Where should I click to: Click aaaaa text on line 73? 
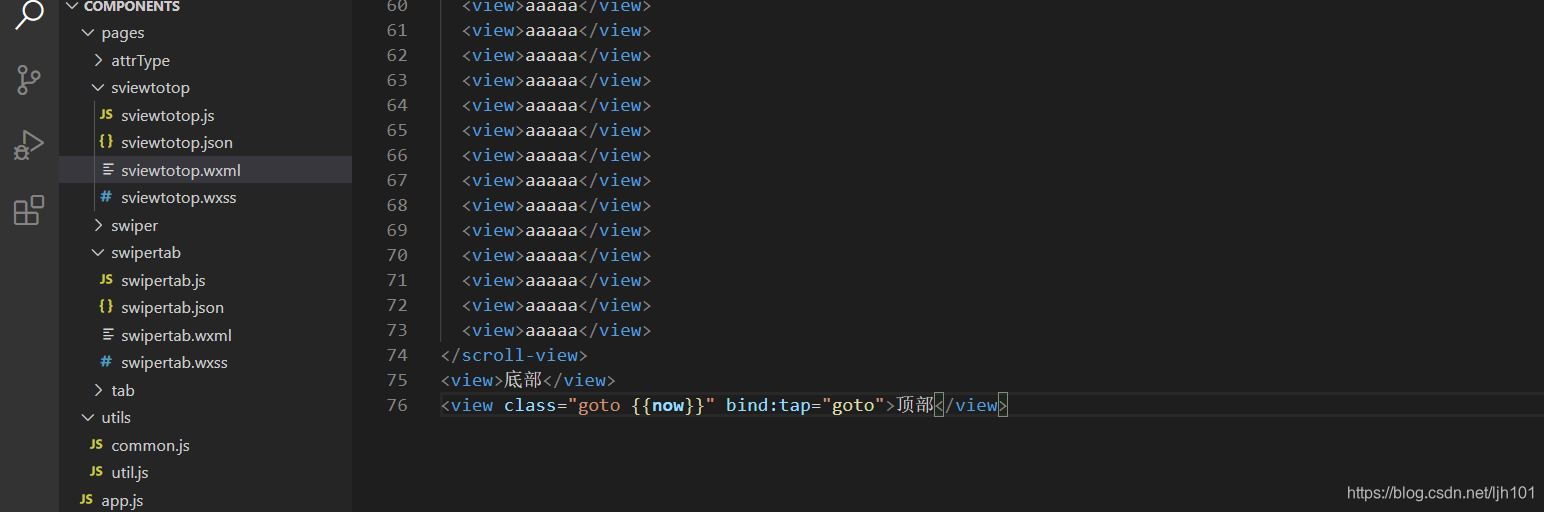coord(551,330)
